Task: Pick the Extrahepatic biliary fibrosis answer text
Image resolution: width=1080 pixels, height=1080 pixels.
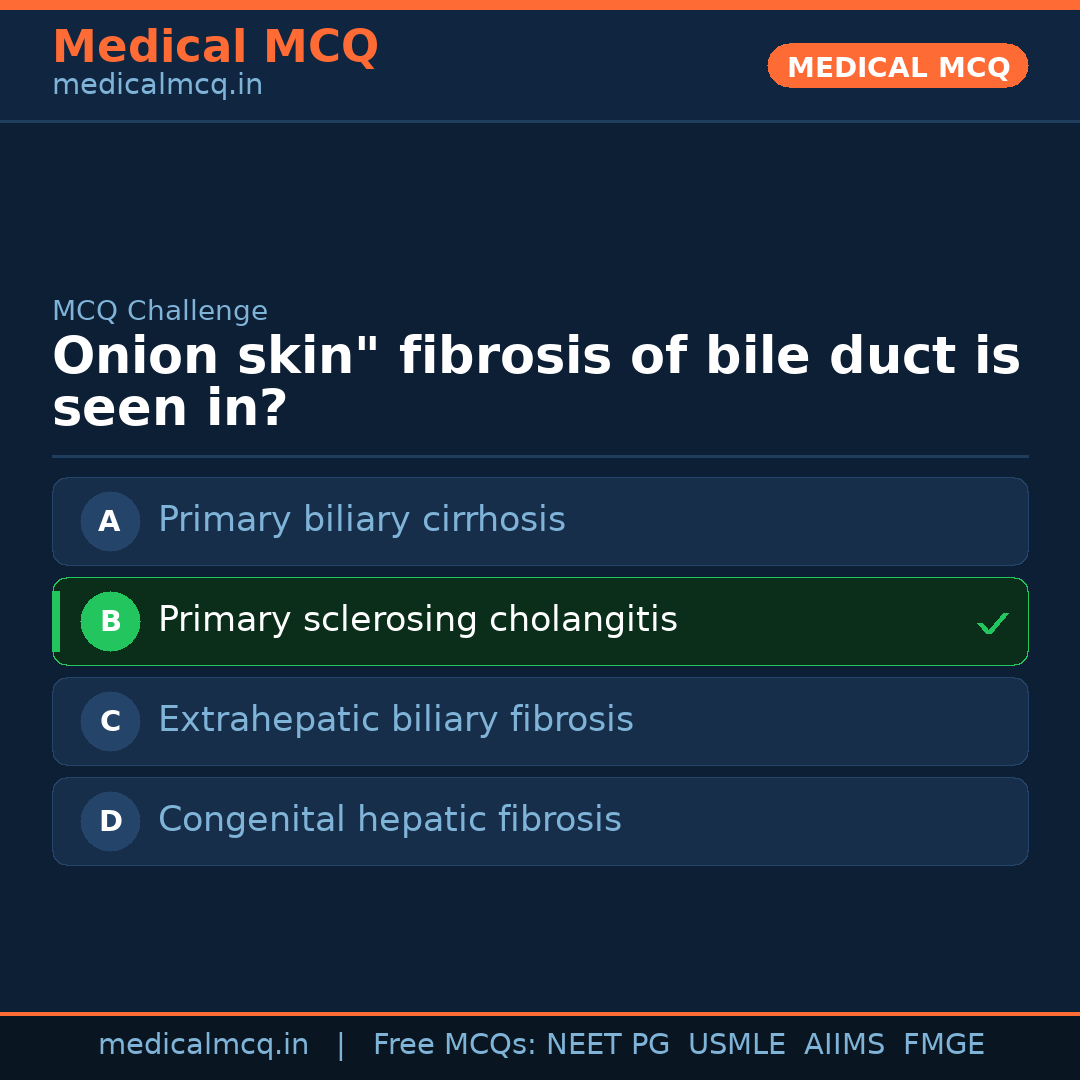Action: (396, 720)
